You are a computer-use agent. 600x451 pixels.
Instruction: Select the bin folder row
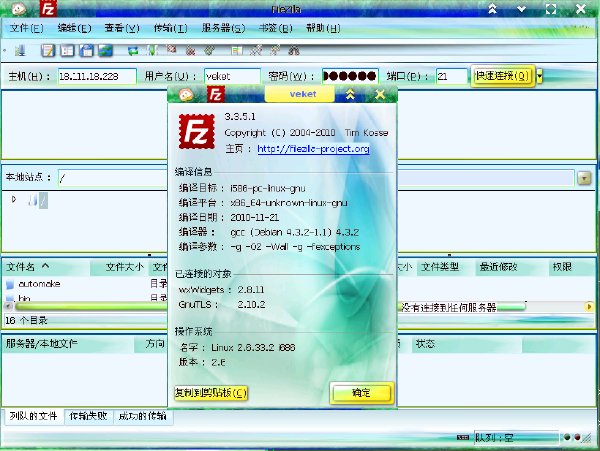(85, 298)
